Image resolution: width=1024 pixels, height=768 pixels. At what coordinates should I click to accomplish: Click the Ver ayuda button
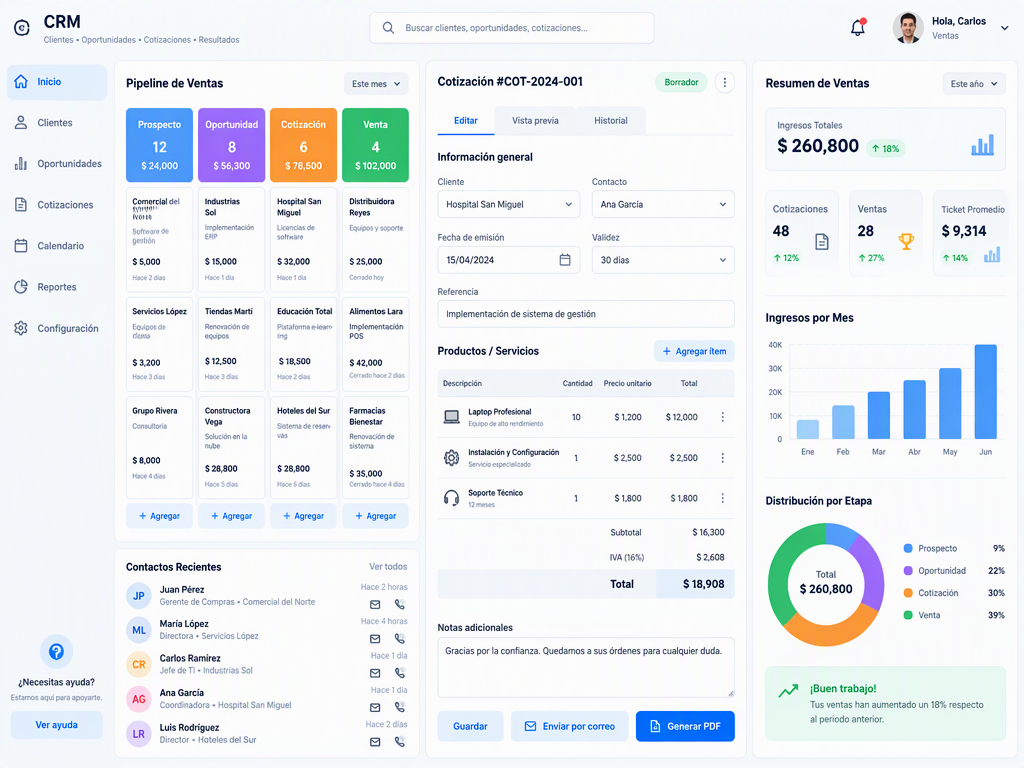[x=57, y=725]
